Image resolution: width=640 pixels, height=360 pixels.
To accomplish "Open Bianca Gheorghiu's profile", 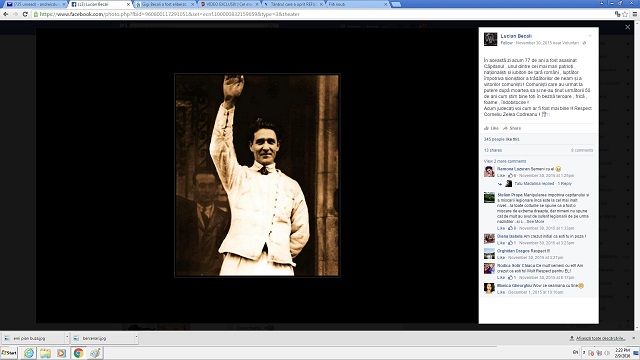I will click(x=514, y=286).
